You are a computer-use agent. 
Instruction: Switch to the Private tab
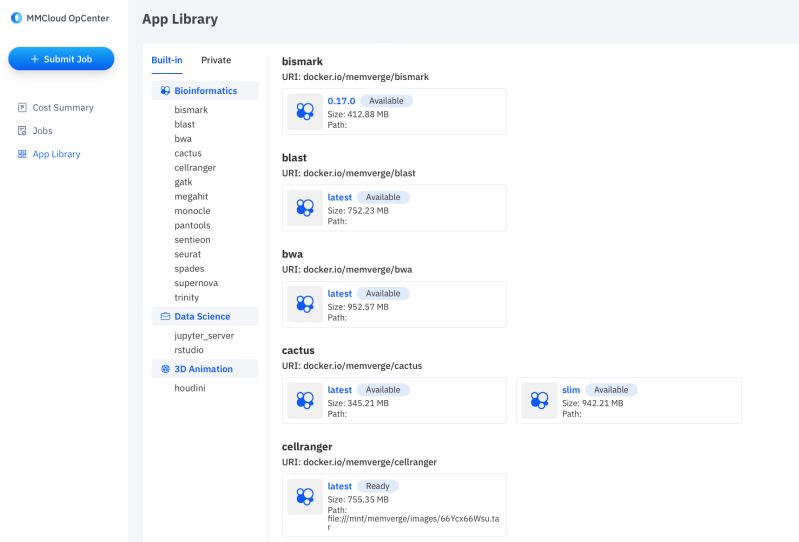coord(216,60)
